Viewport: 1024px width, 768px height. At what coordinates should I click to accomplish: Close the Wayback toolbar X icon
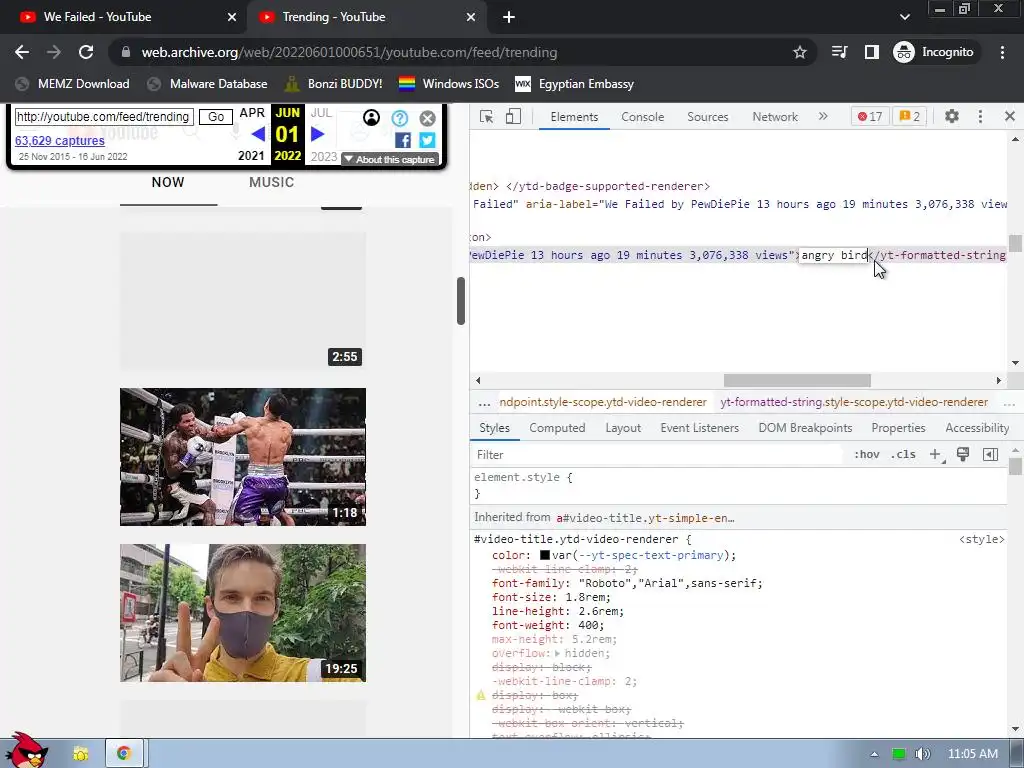click(x=428, y=118)
